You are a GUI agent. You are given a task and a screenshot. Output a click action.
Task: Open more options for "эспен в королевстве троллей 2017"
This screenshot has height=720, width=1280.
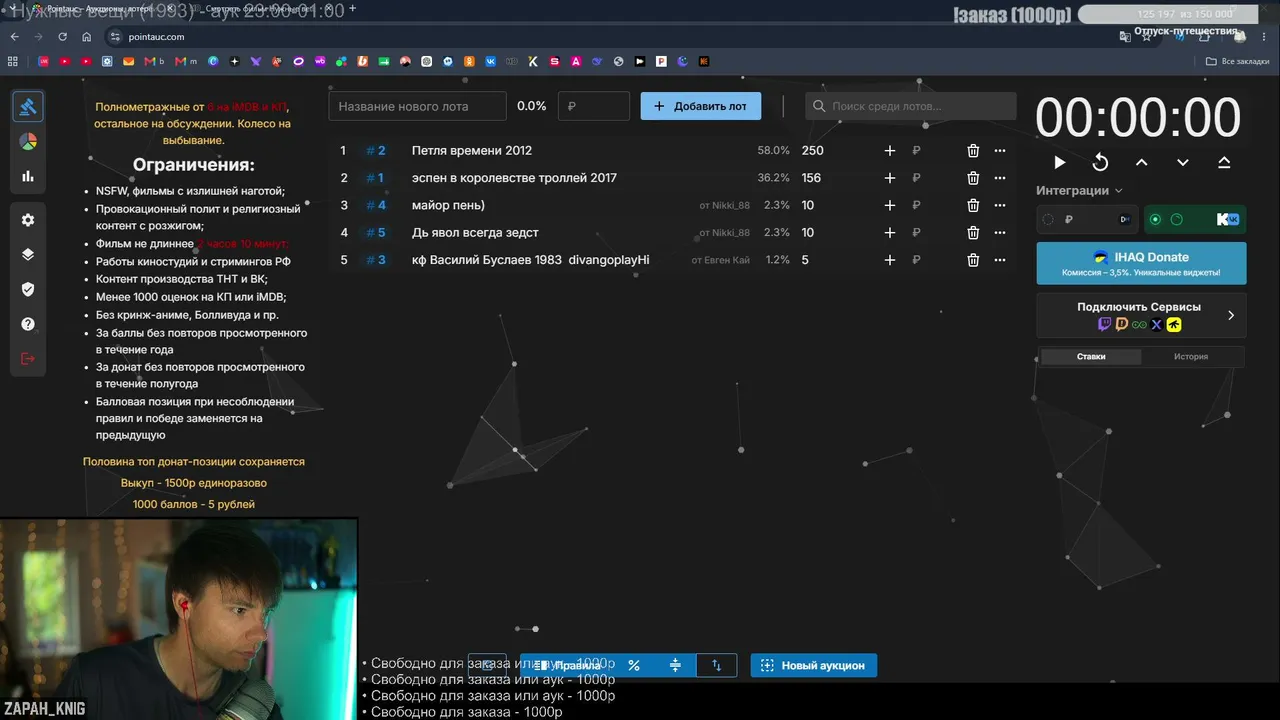click(999, 178)
